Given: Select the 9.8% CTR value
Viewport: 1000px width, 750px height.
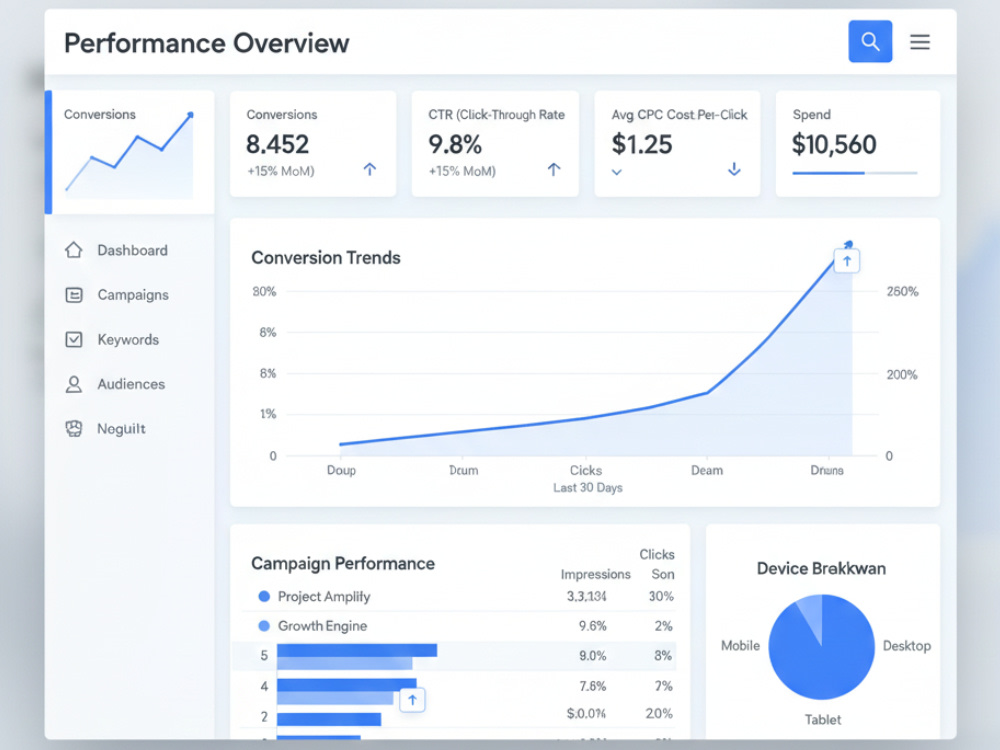Looking at the screenshot, I should (455, 145).
